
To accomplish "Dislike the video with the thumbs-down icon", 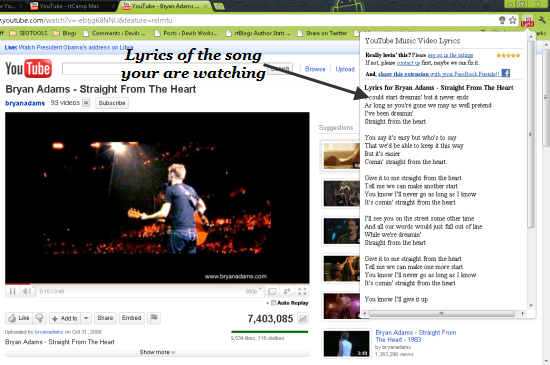I will pos(39,318).
